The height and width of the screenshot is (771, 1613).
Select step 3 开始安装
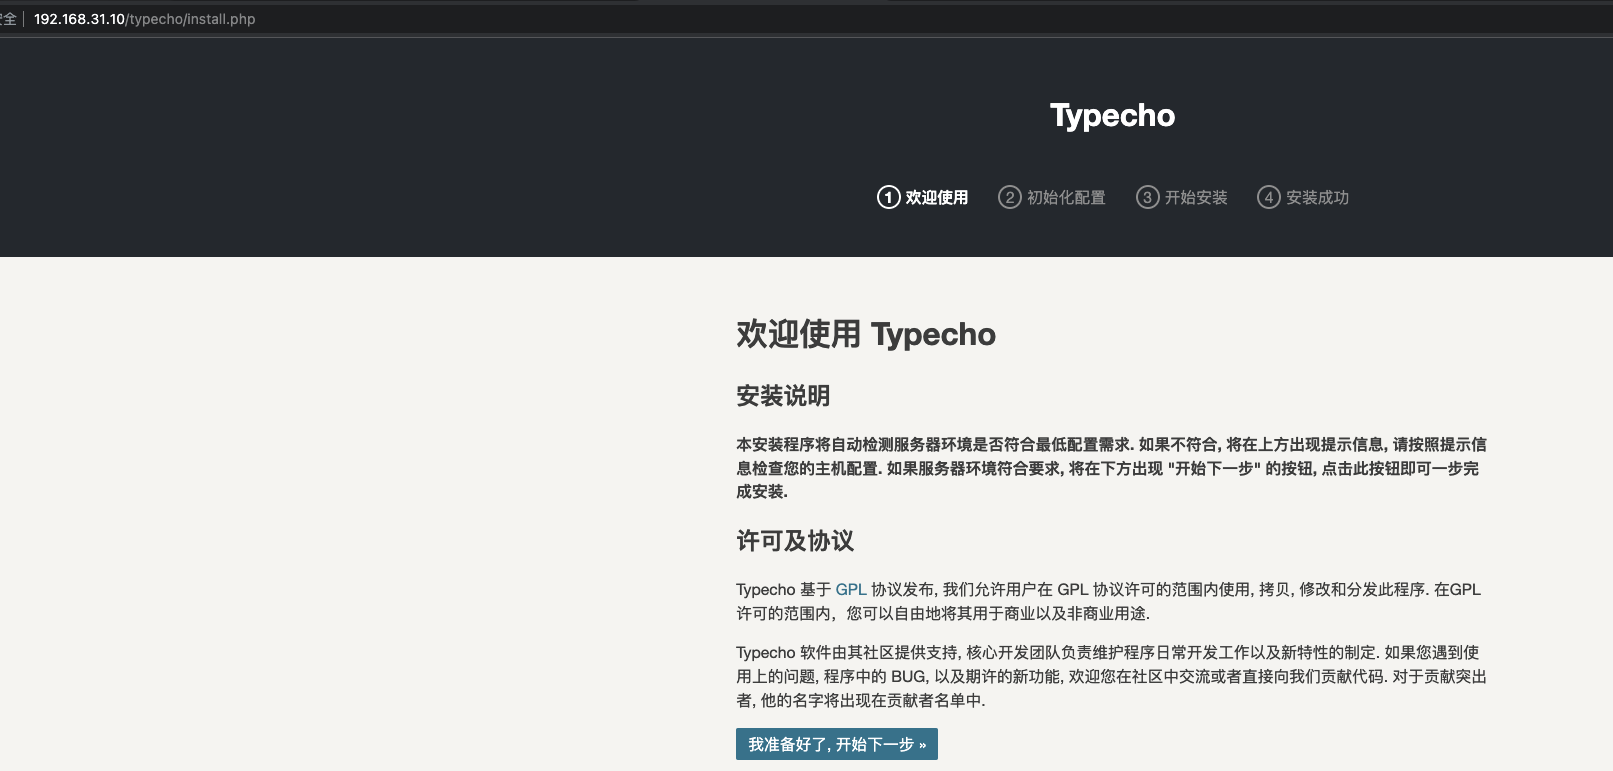tap(1182, 197)
